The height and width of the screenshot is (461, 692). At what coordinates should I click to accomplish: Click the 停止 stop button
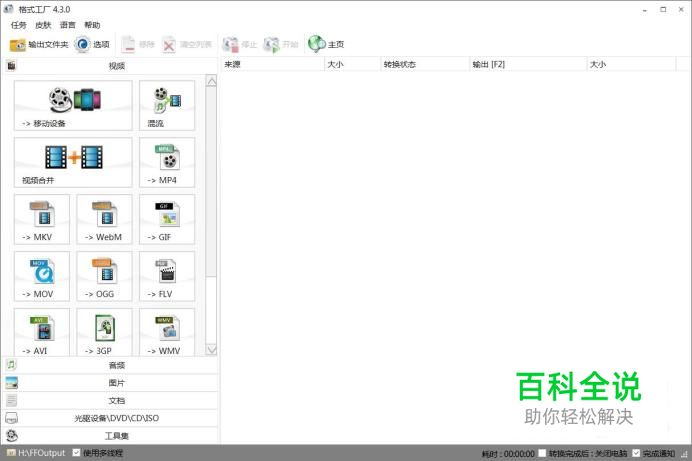(x=240, y=45)
